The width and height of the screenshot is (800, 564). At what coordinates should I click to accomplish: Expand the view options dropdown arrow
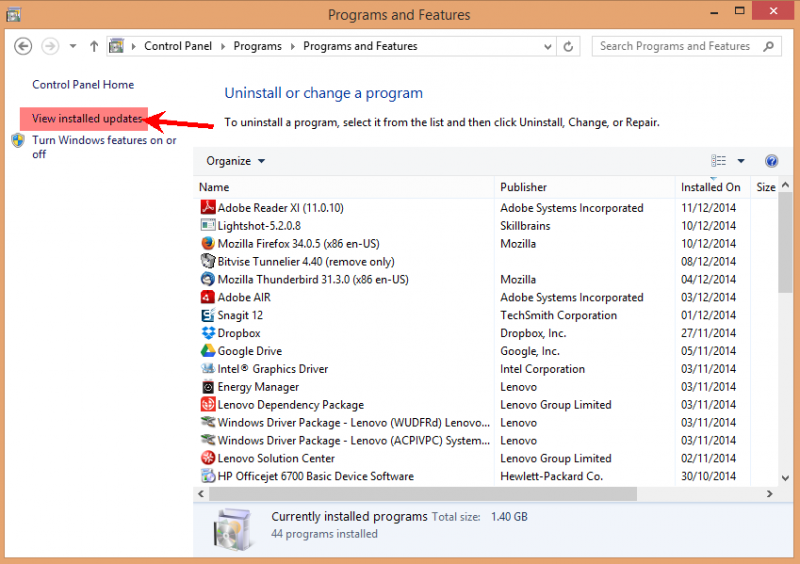[x=741, y=161]
